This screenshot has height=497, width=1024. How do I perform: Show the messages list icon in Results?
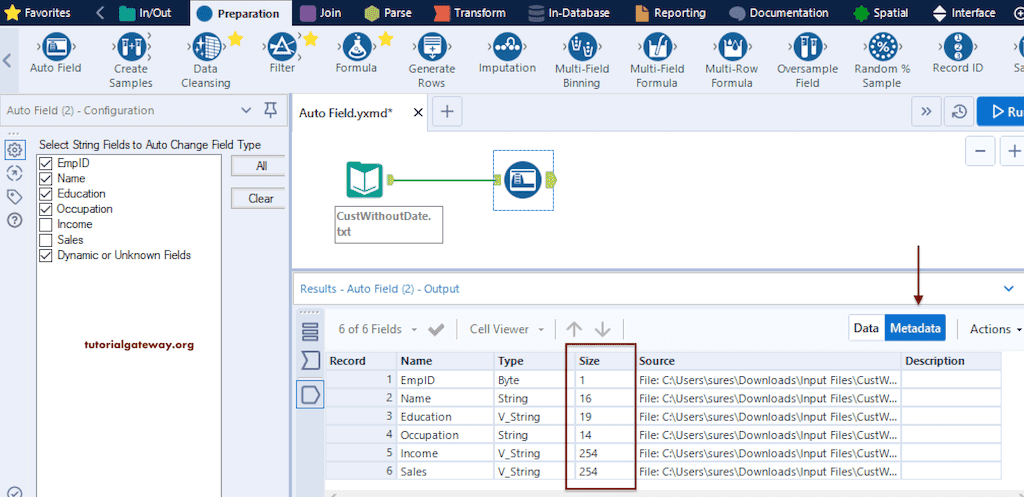[x=310, y=332]
